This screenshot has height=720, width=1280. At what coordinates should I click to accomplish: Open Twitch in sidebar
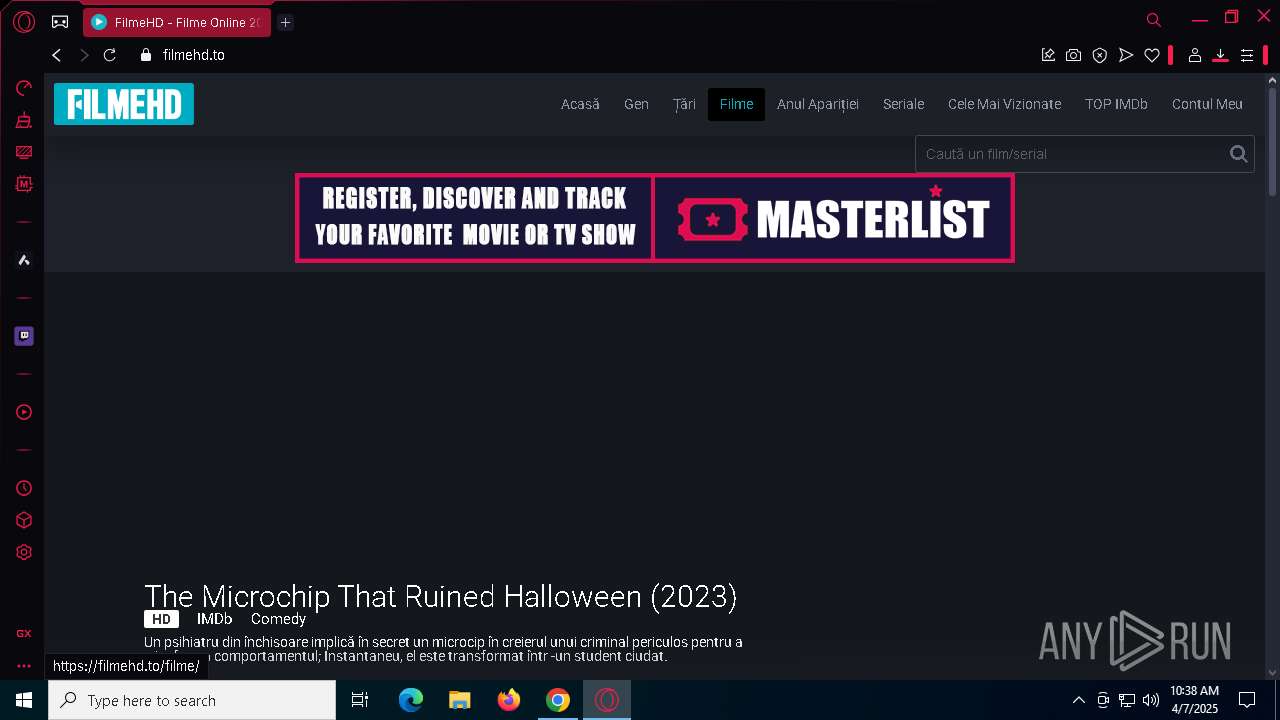coord(24,336)
